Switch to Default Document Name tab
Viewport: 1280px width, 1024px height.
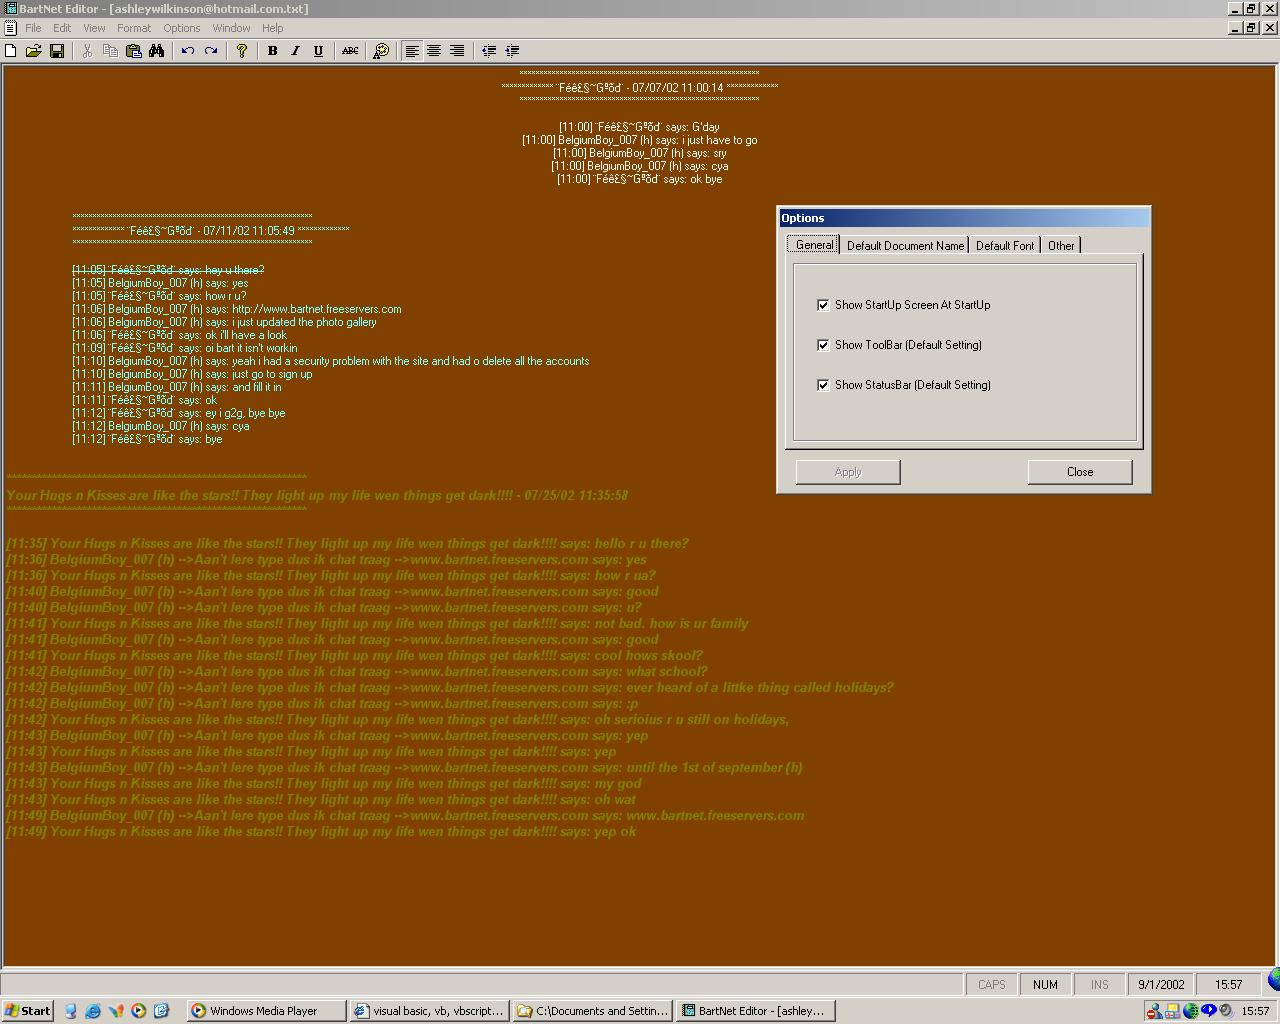(x=905, y=246)
